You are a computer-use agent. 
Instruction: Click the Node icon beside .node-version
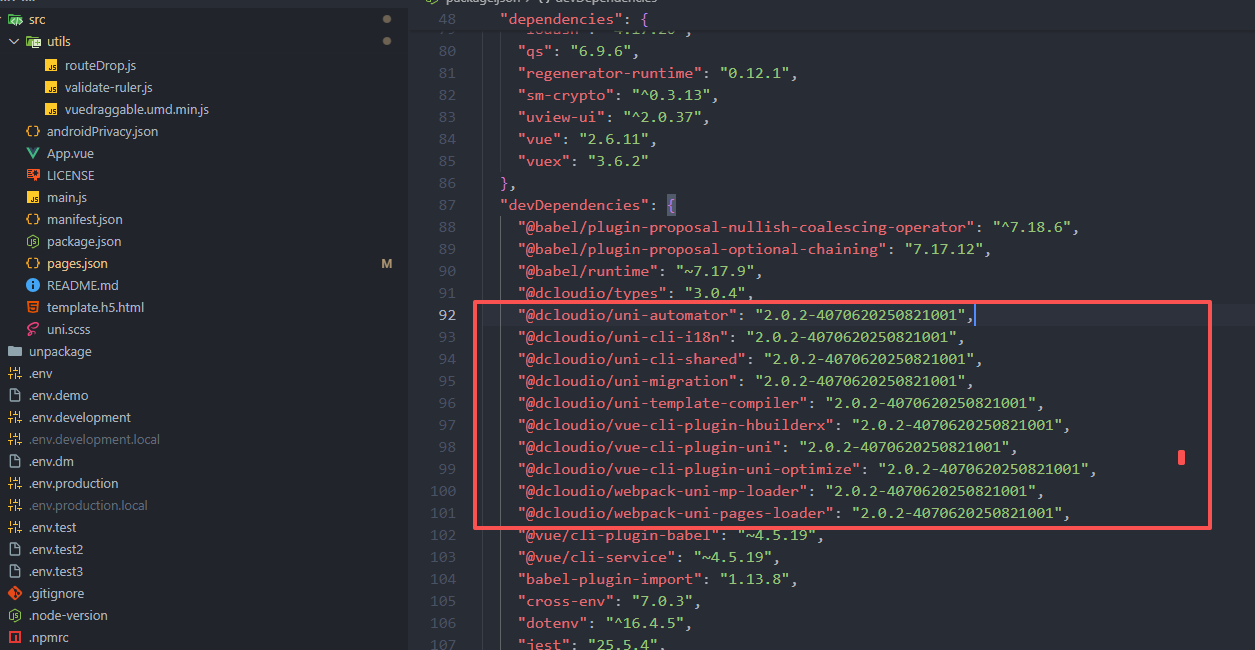pos(15,615)
